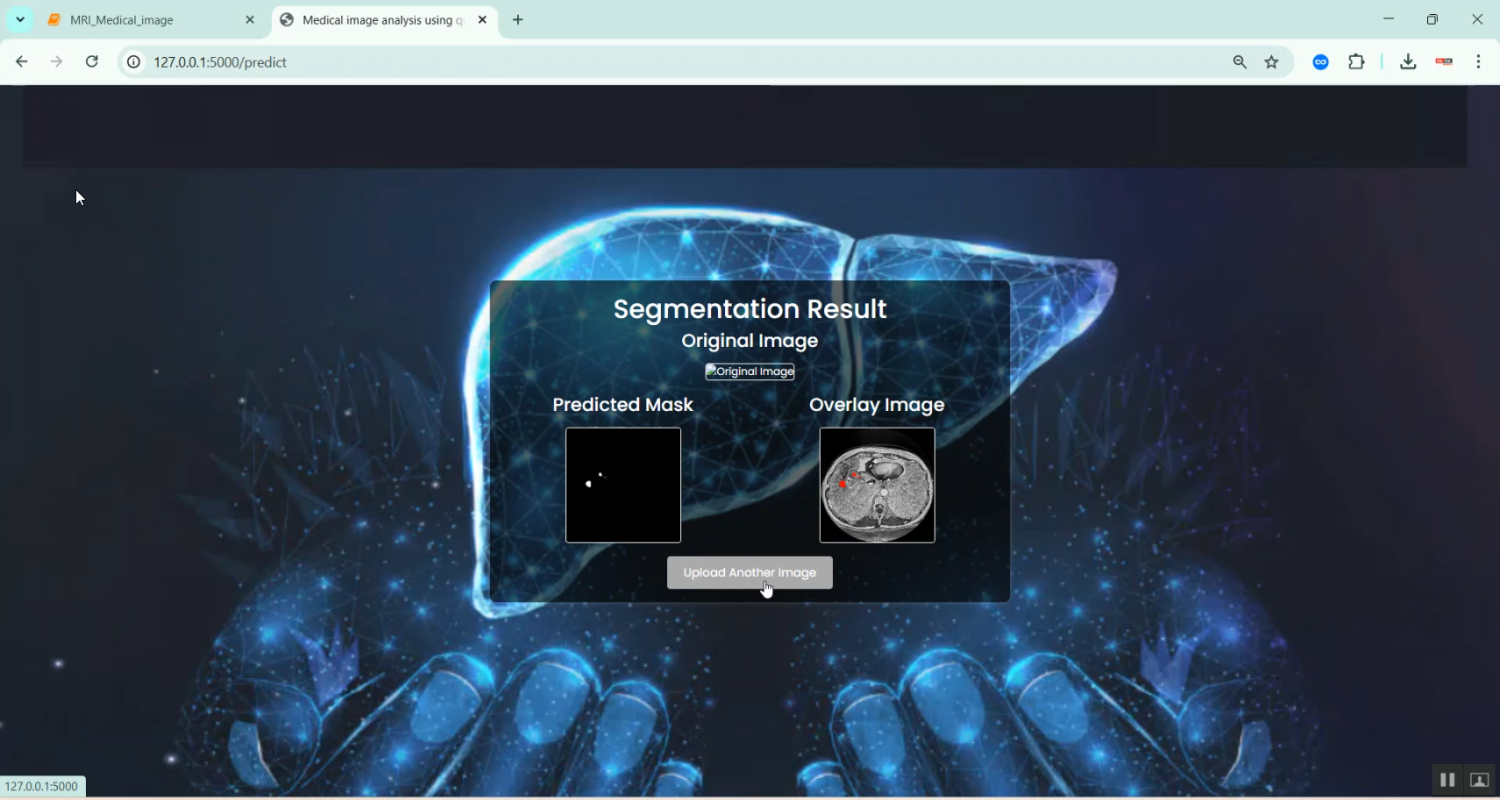
Task: Open picture-in-picture from the bottom-right control
Action: (1478, 779)
